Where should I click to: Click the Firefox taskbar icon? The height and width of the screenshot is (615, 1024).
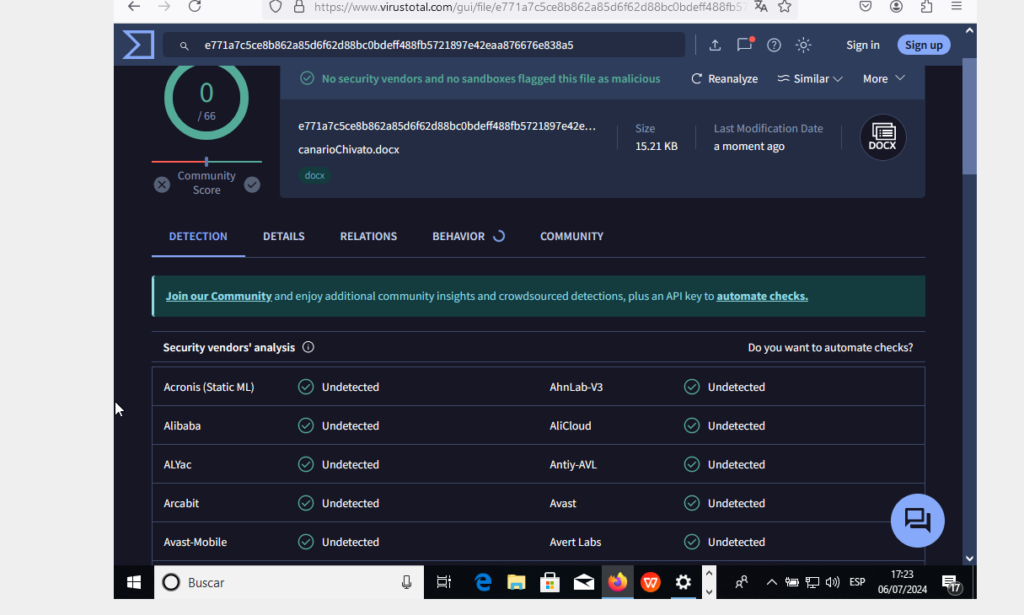[x=617, y=582]
